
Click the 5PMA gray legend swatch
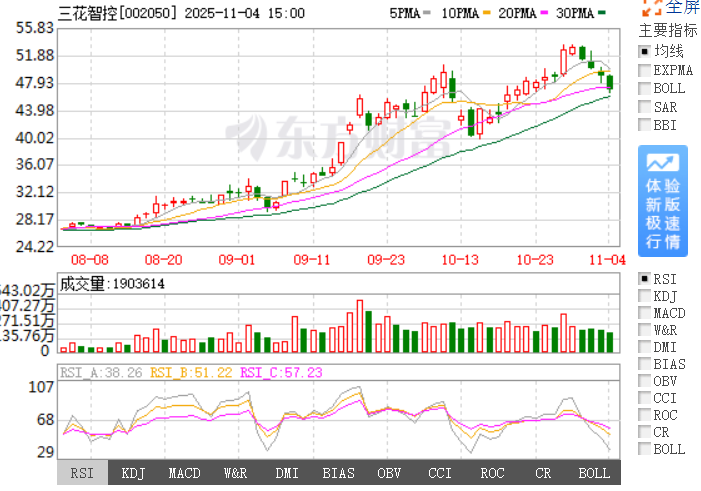pyautogui.click(x=427, y=13)
